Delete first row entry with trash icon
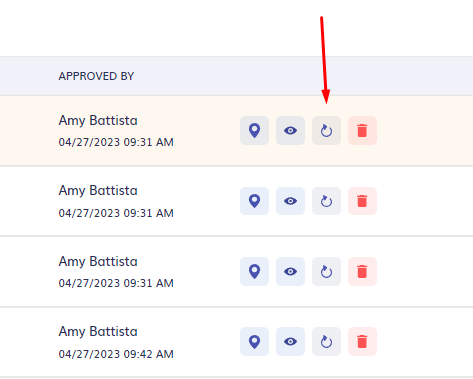This screenshot has height=379, width=473. pos(362,130)
